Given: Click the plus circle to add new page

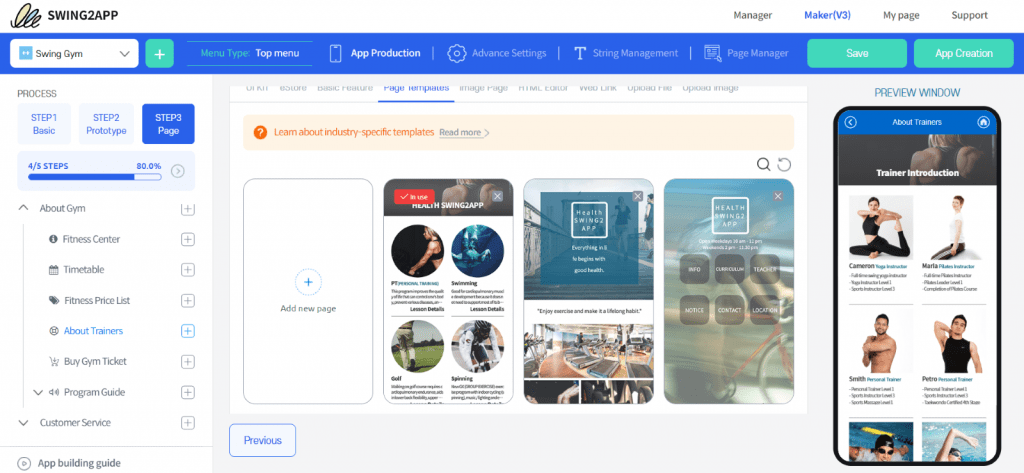Looking at the screenshot, I should (308, 282).
